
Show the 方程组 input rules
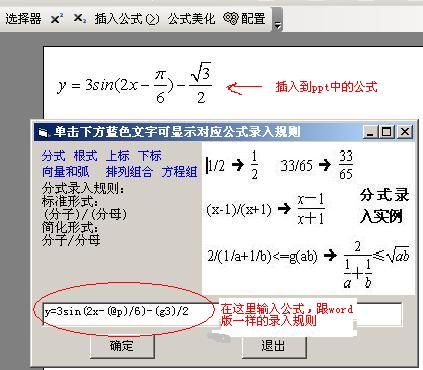click(180, 172)
